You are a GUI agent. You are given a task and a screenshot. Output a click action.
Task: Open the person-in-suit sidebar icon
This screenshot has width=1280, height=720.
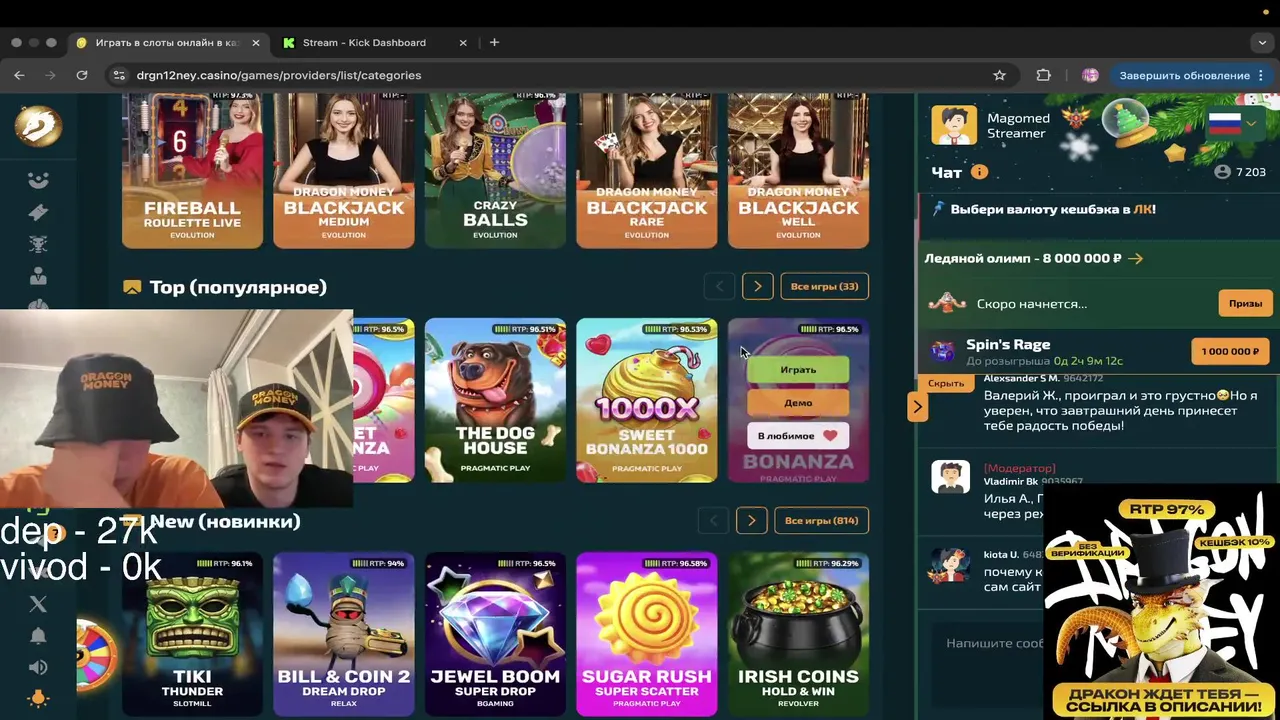pos(38,276)
